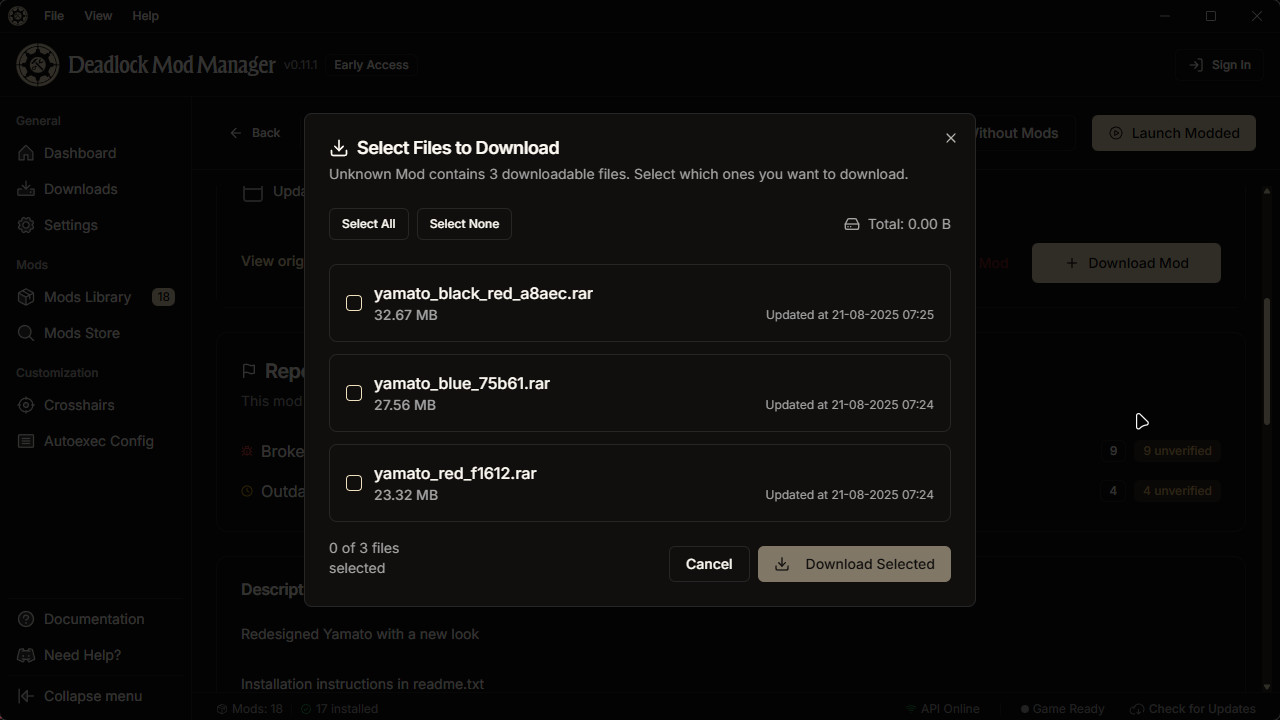Close the Select Files dialog with X

[x=951, y=138]
